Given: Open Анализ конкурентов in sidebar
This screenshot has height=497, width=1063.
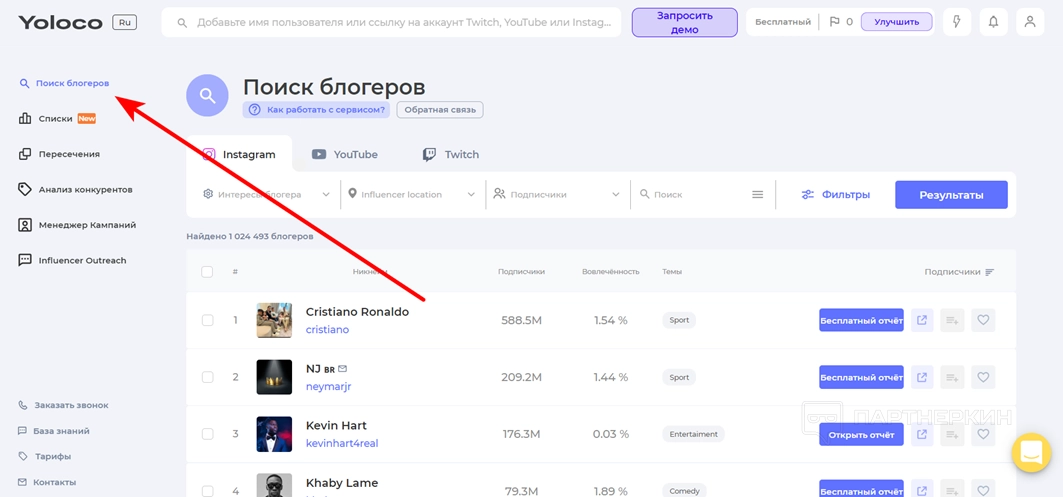Looking at the screenshot, I should click(x=85, y=190).
